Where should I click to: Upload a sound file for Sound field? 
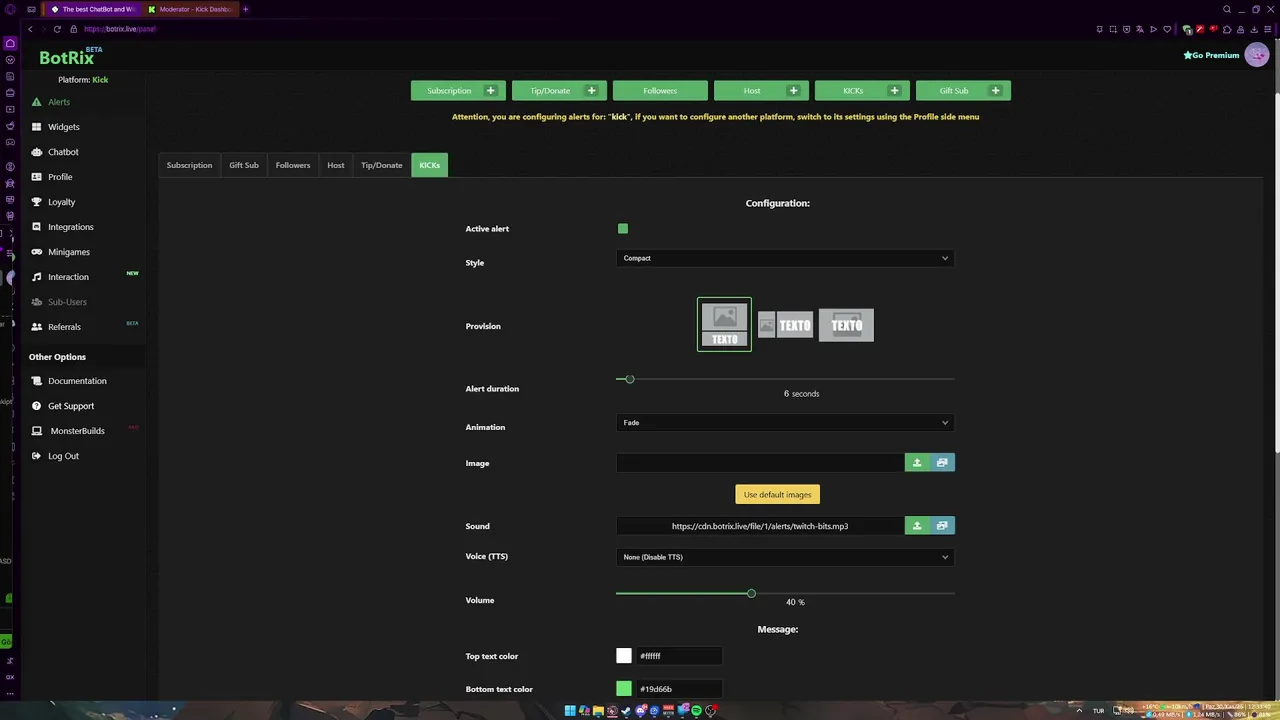click(917, 526)
